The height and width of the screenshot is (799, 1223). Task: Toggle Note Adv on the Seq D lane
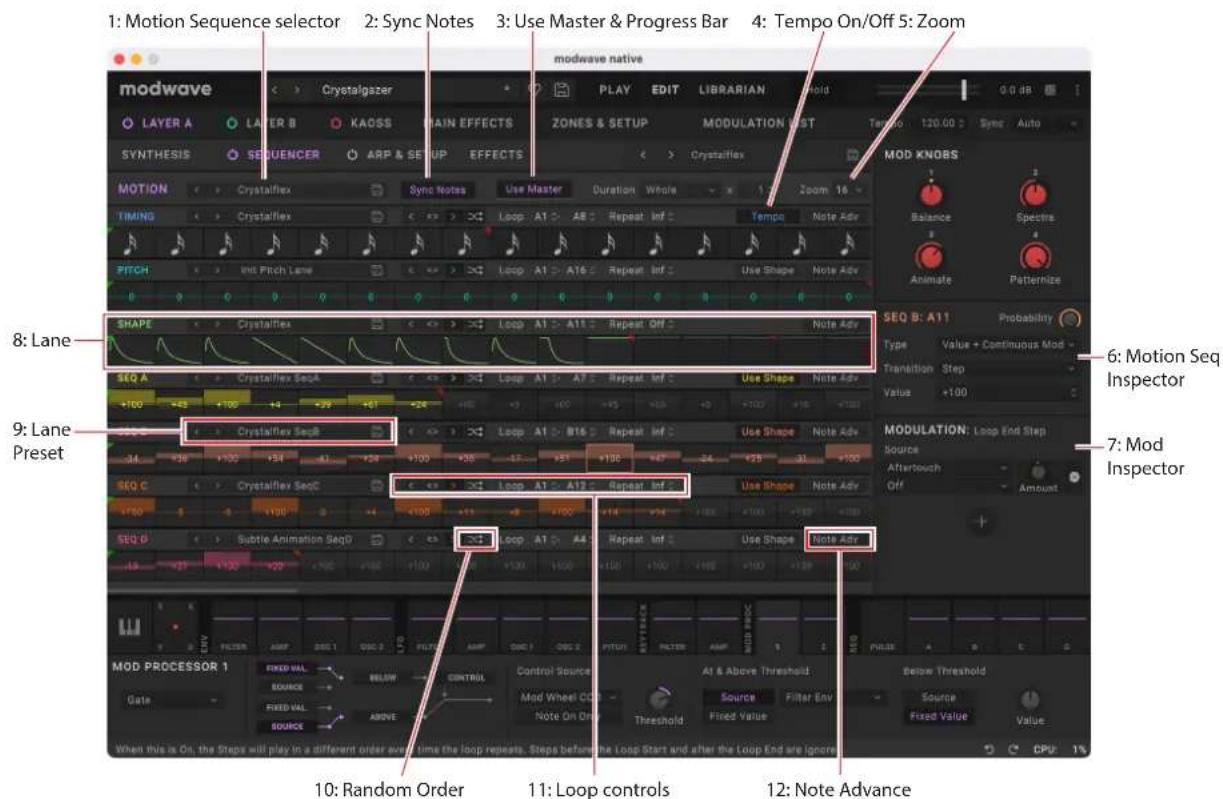coord(838,540)
